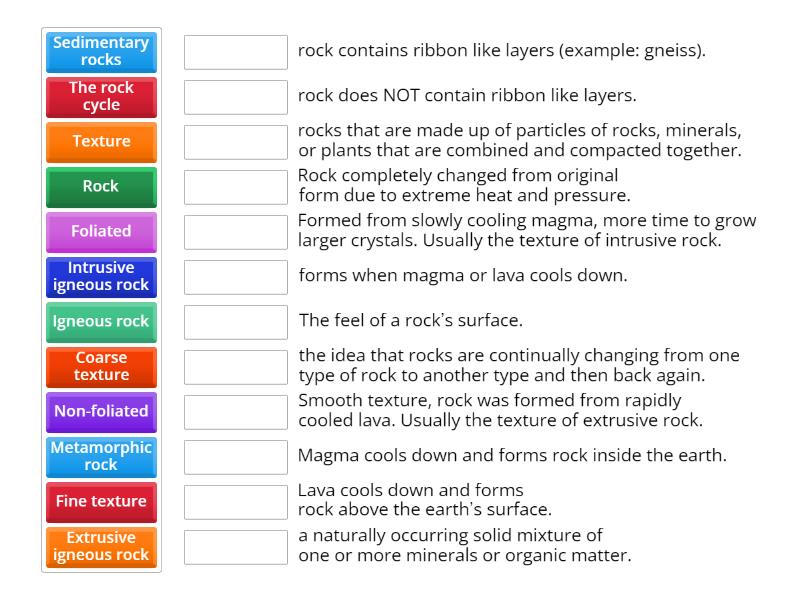This screenshot has height=600, width=800.
Task: Pick the Fine texture tile
Action: (x=100, y=502)
